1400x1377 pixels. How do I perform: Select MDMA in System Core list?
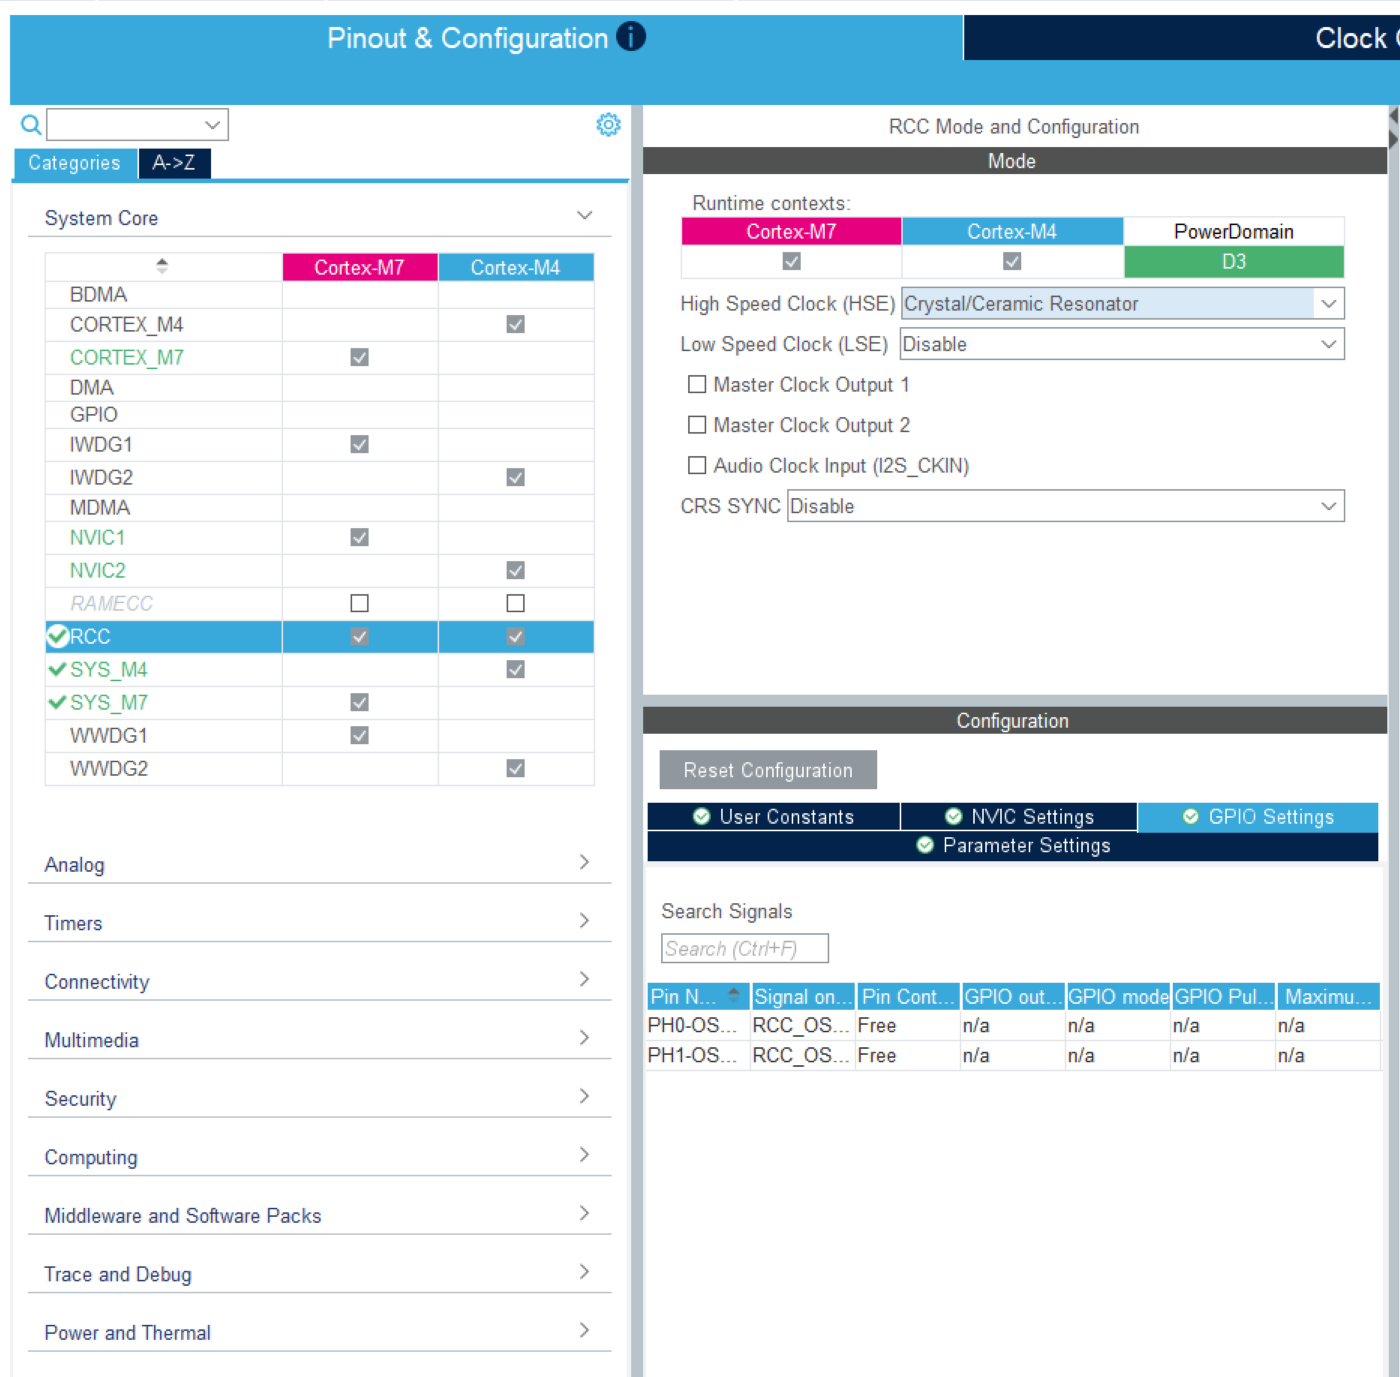[100, 507]
